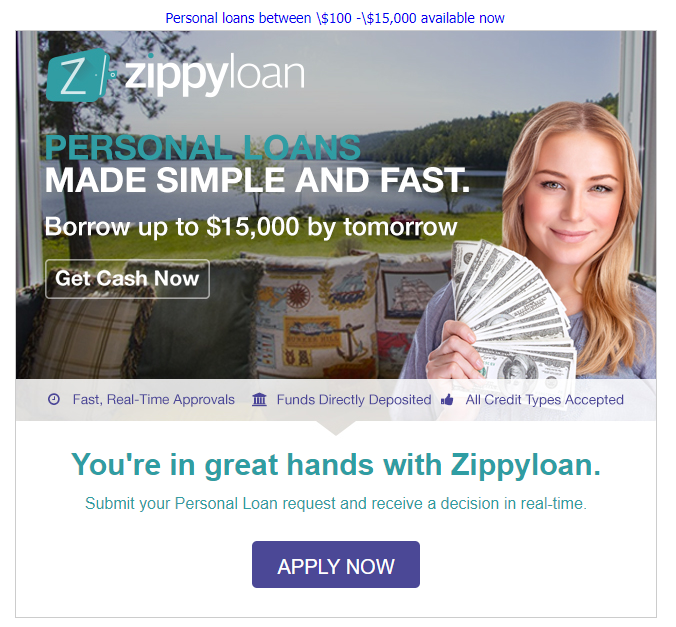Click the Zippyloan teal wallet logo icon
The height and width of the screenshot is (627, 676).
click(81, 75)
